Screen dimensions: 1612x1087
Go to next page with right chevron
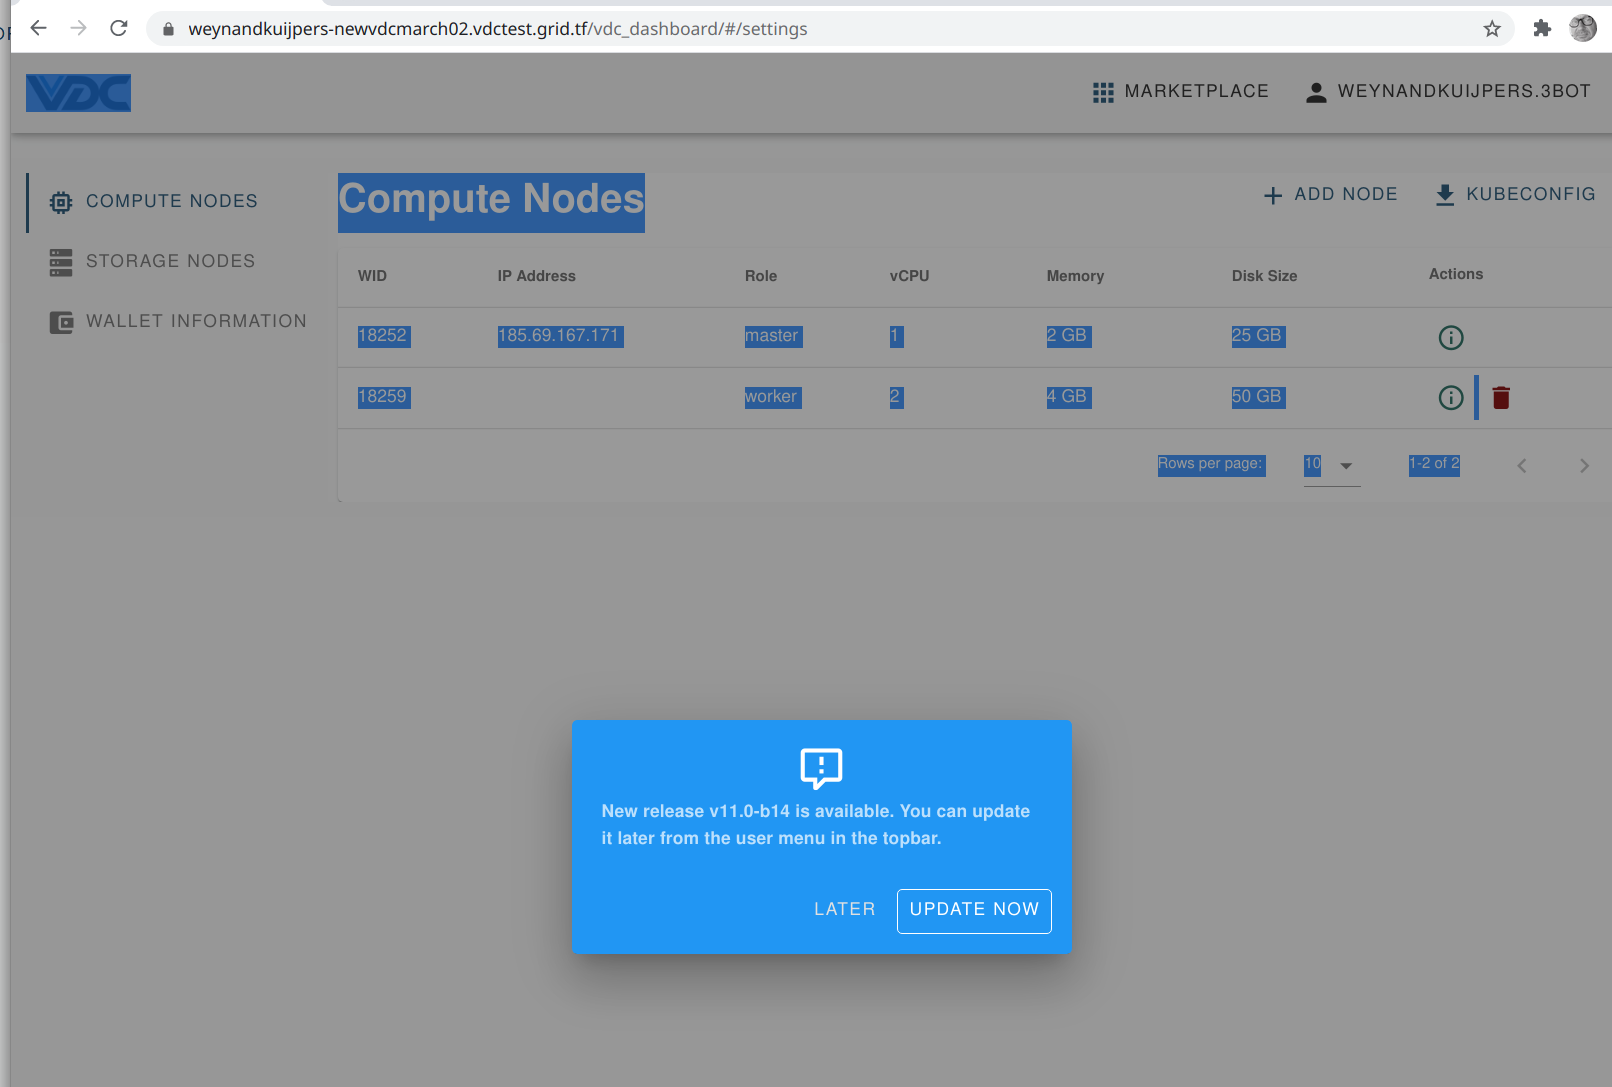click(1583, 465)
